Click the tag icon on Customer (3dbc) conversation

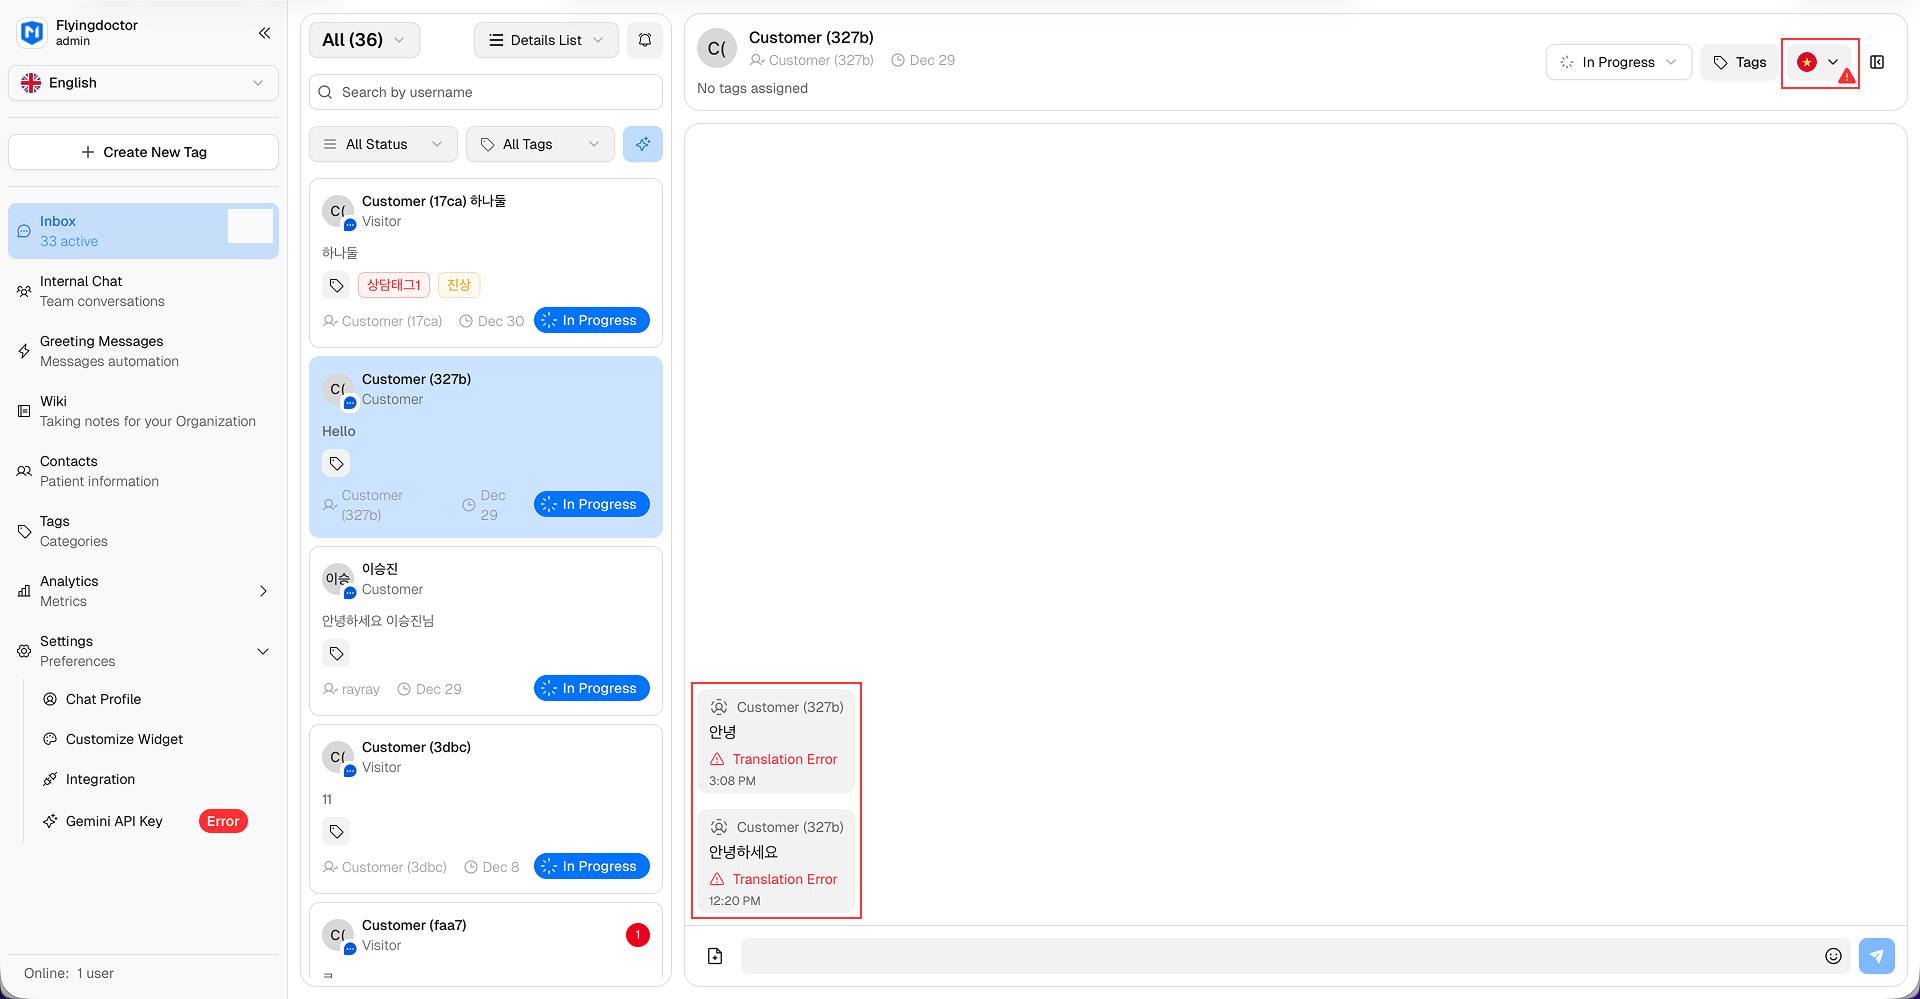pyautogui.click(x=336, y=831)
